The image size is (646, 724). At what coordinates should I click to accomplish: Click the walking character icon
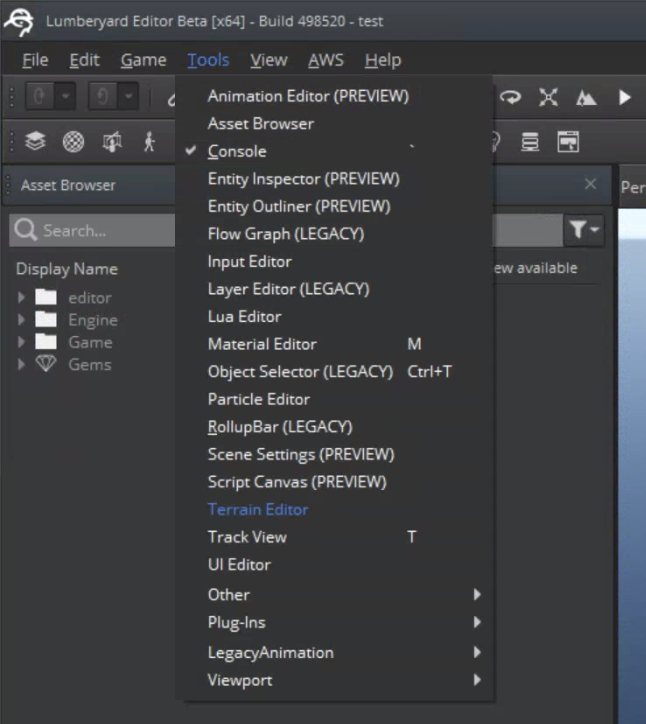pos(149,141)
